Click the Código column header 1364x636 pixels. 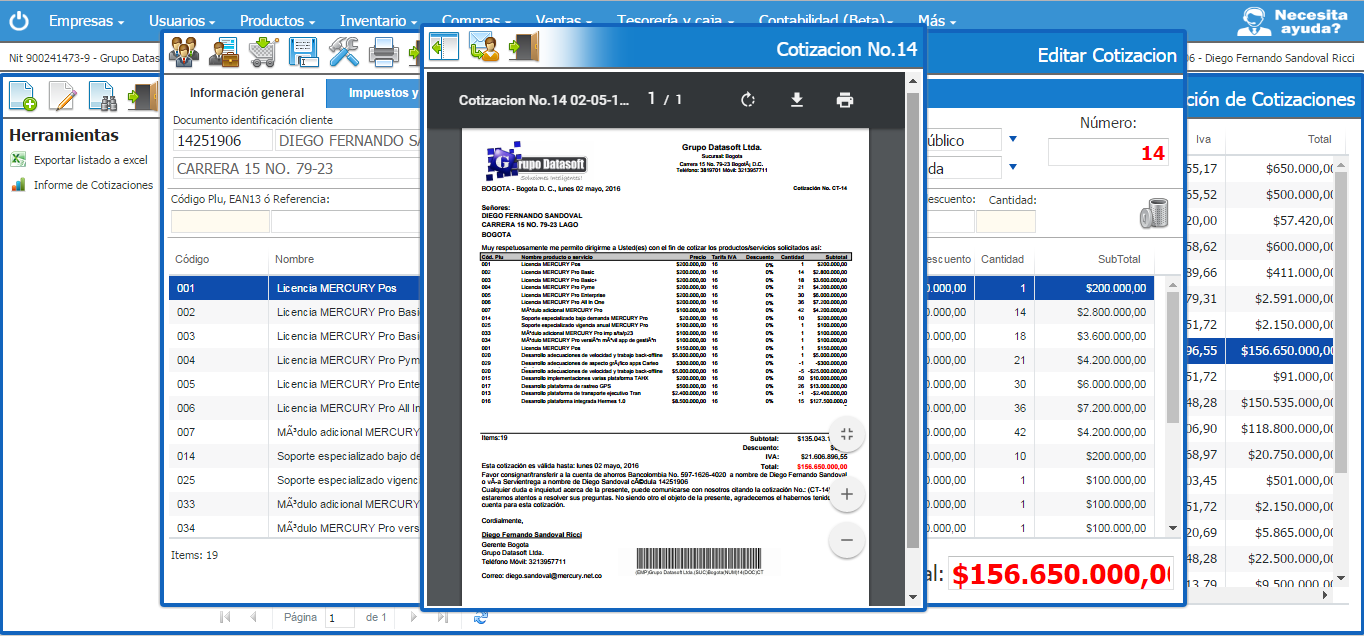tap(192, 259)
